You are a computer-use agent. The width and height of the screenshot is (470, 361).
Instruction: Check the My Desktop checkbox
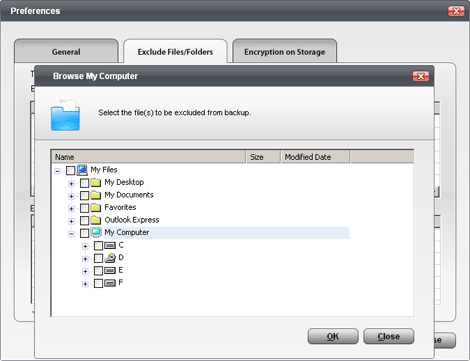pyautogui.click(x=84, y=183)
